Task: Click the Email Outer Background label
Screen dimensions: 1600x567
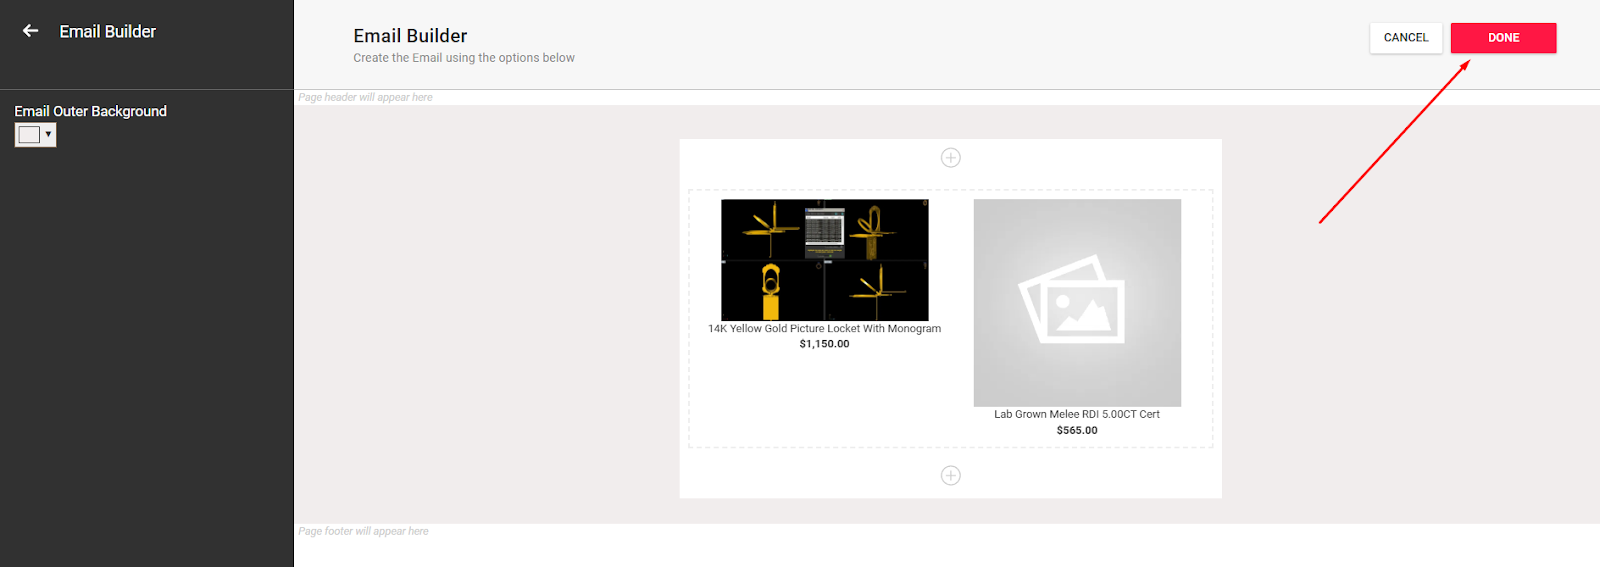Action: pyautogui.click(x=91, y=111)
